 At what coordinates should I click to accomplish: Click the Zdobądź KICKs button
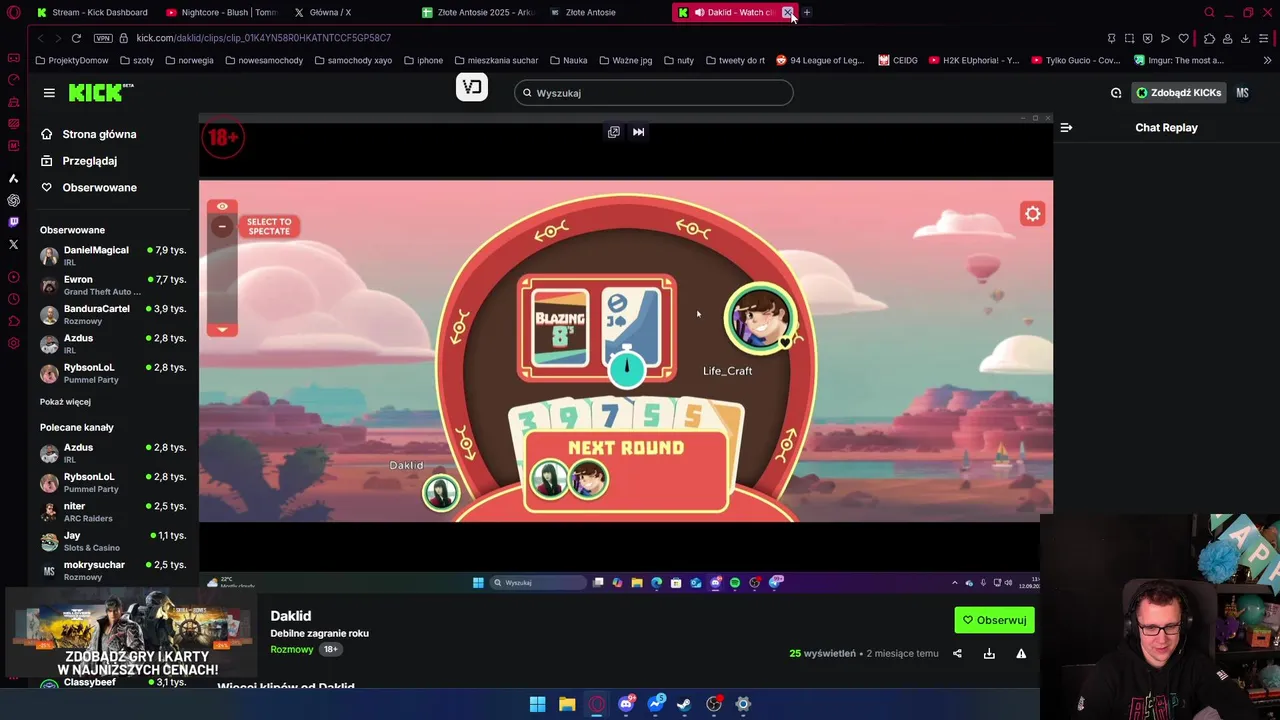[x=1179, y=93]
